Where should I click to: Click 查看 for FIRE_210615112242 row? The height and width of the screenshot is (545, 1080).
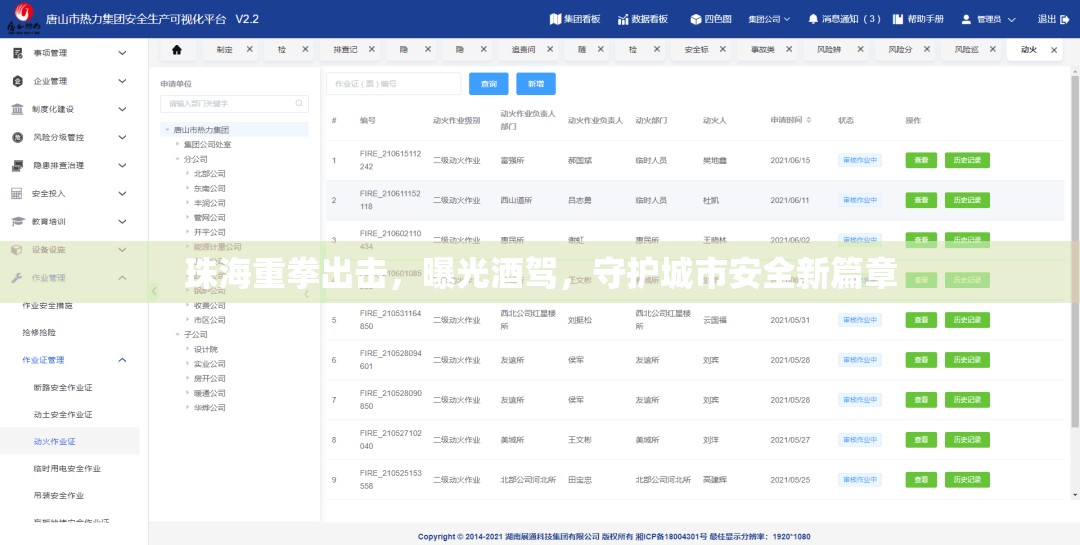pos(921,161)
